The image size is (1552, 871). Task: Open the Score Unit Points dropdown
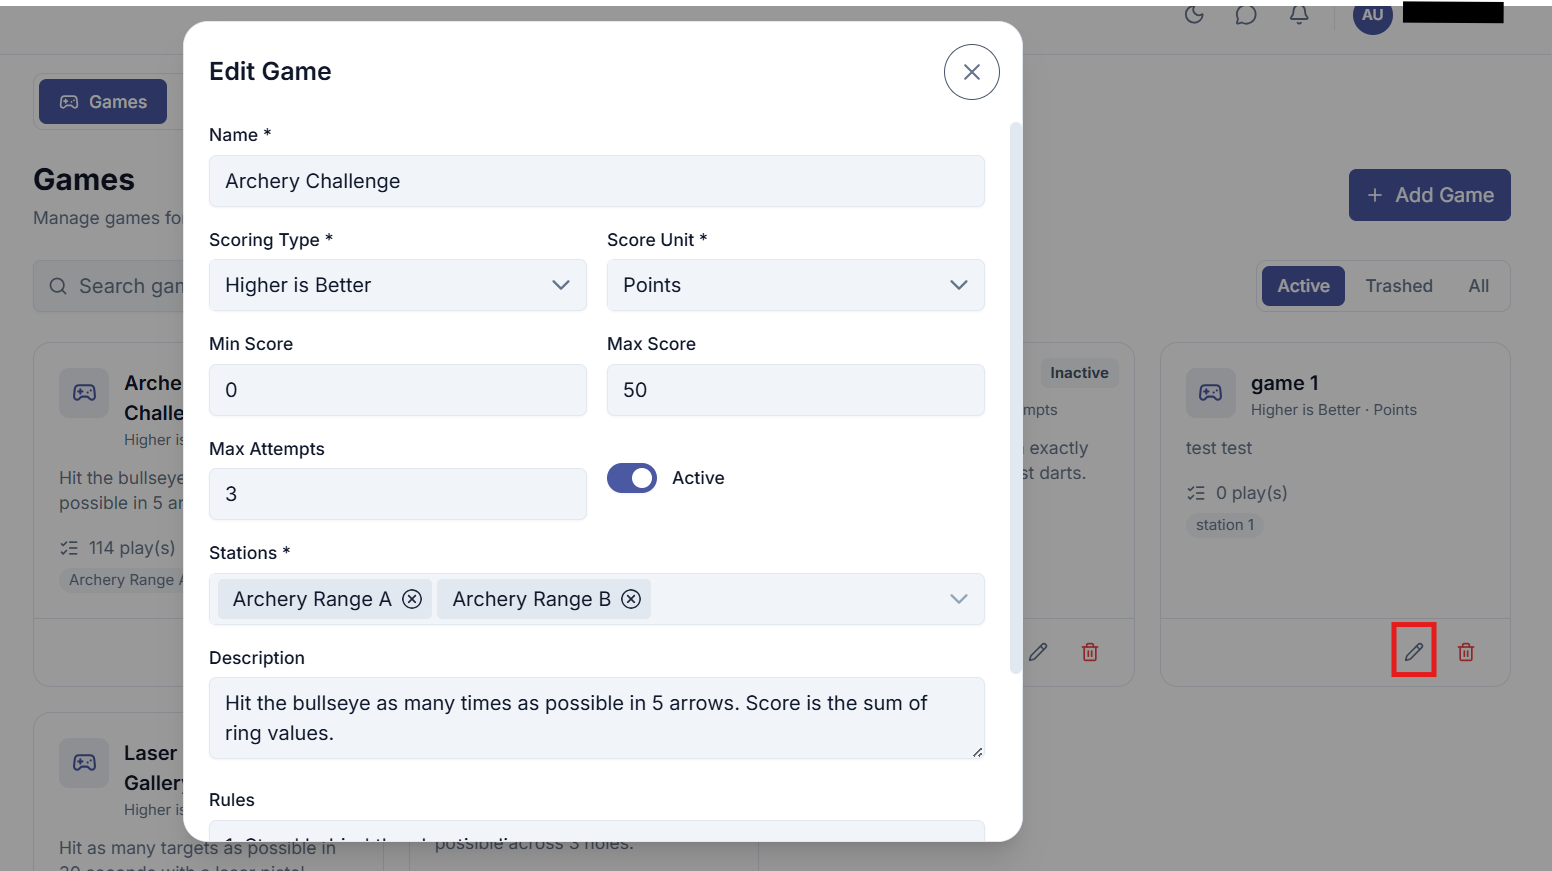click(x=795, y=285)
